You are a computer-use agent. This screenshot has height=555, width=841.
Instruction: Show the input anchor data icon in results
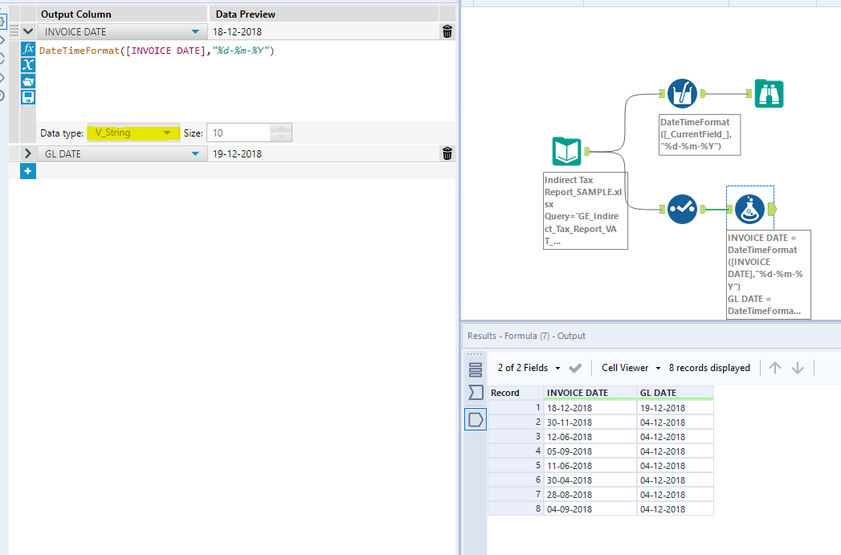click(475, 393)
